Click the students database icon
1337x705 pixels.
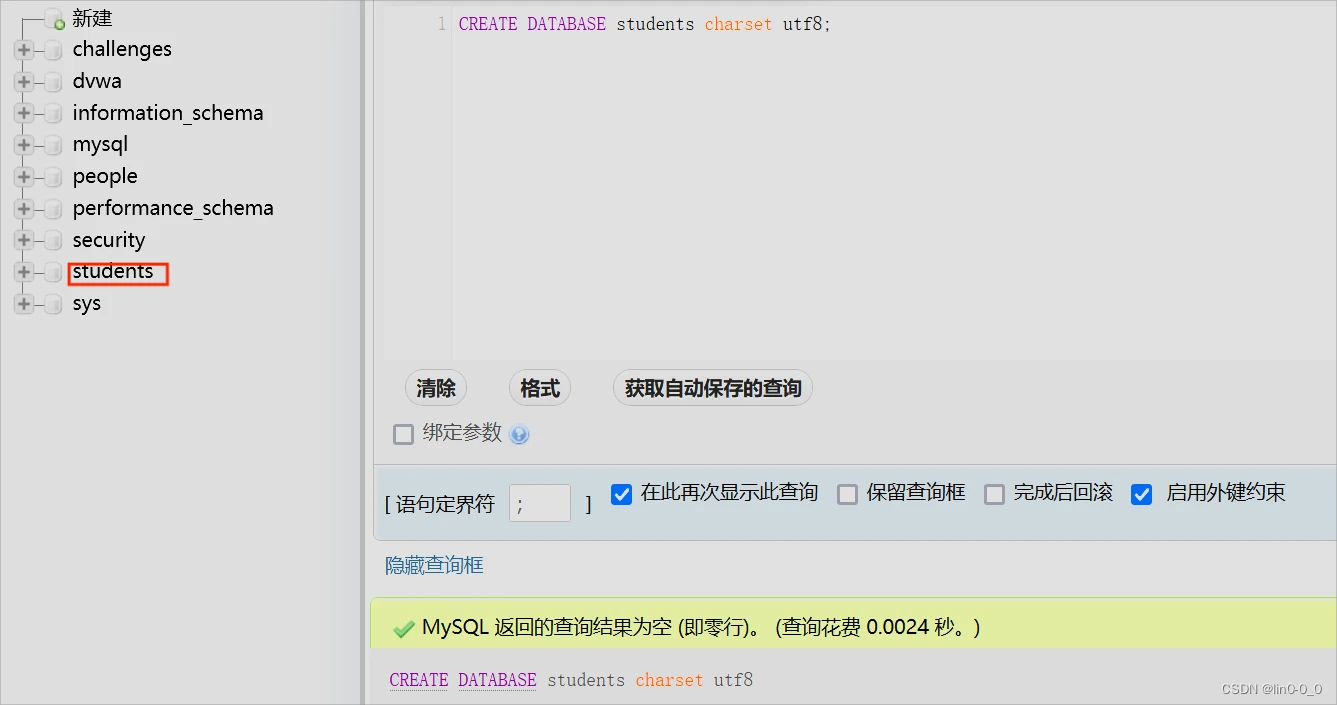[x=53, y=273]
